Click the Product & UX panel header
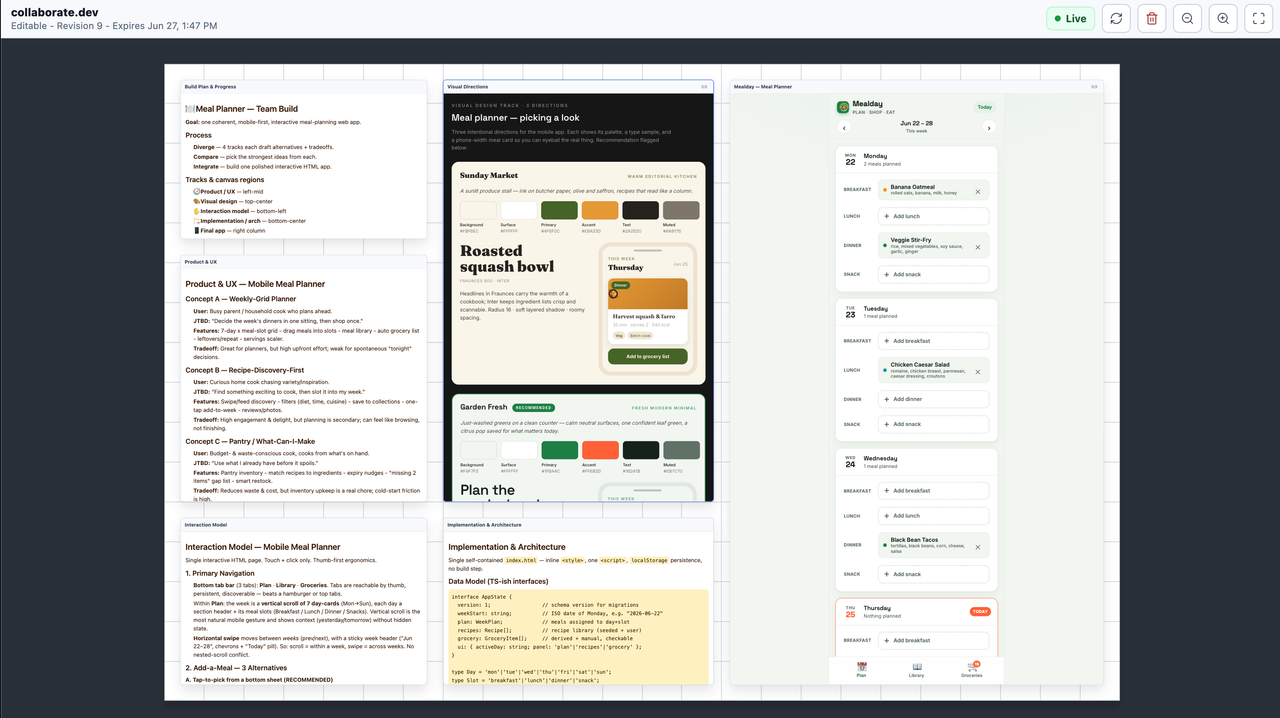The width and height of the screenshot is (1280, 718). (x=303, y=262)
